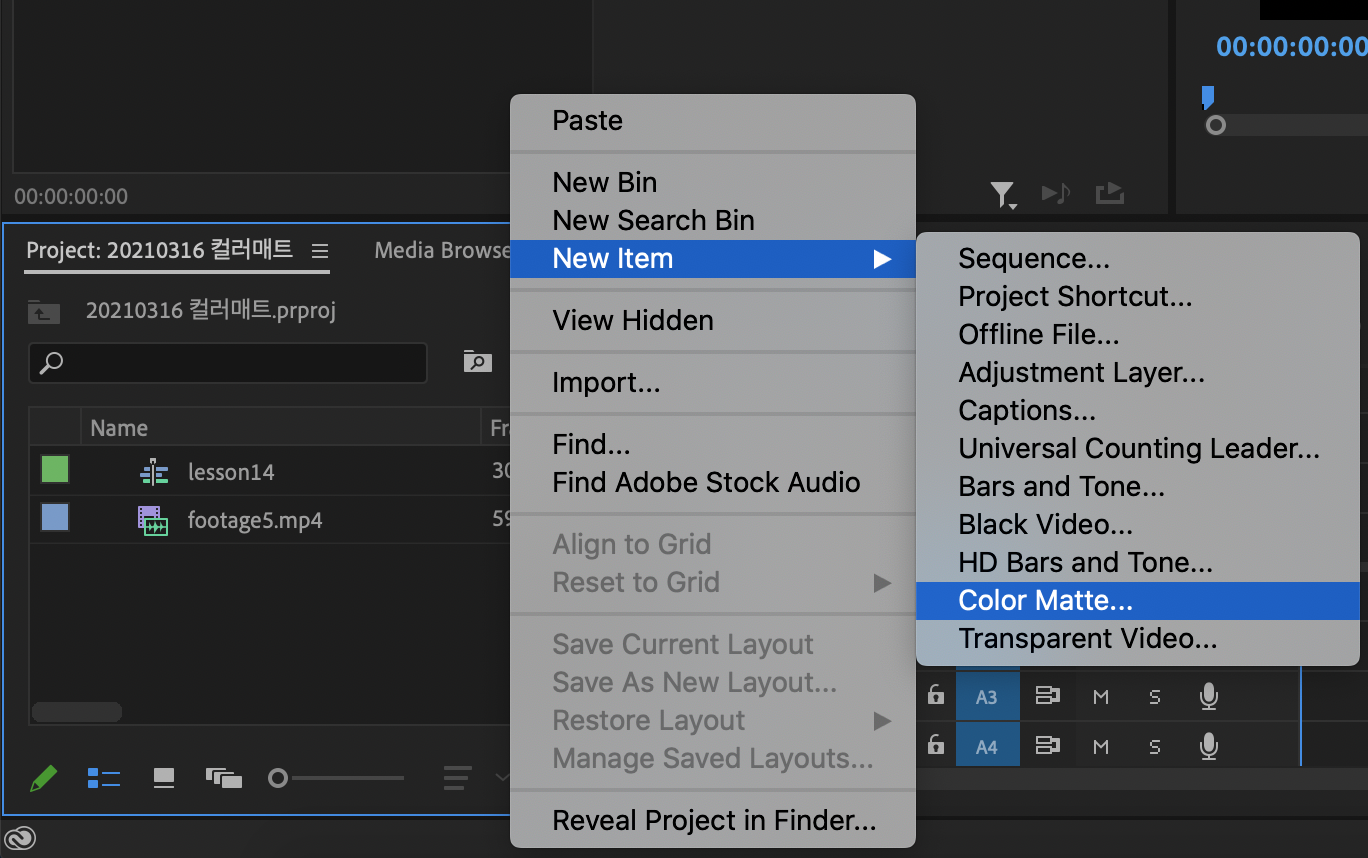Expand the Reset to Grid submenu arrow
The image size is (1368, 858).
[881, 582]
